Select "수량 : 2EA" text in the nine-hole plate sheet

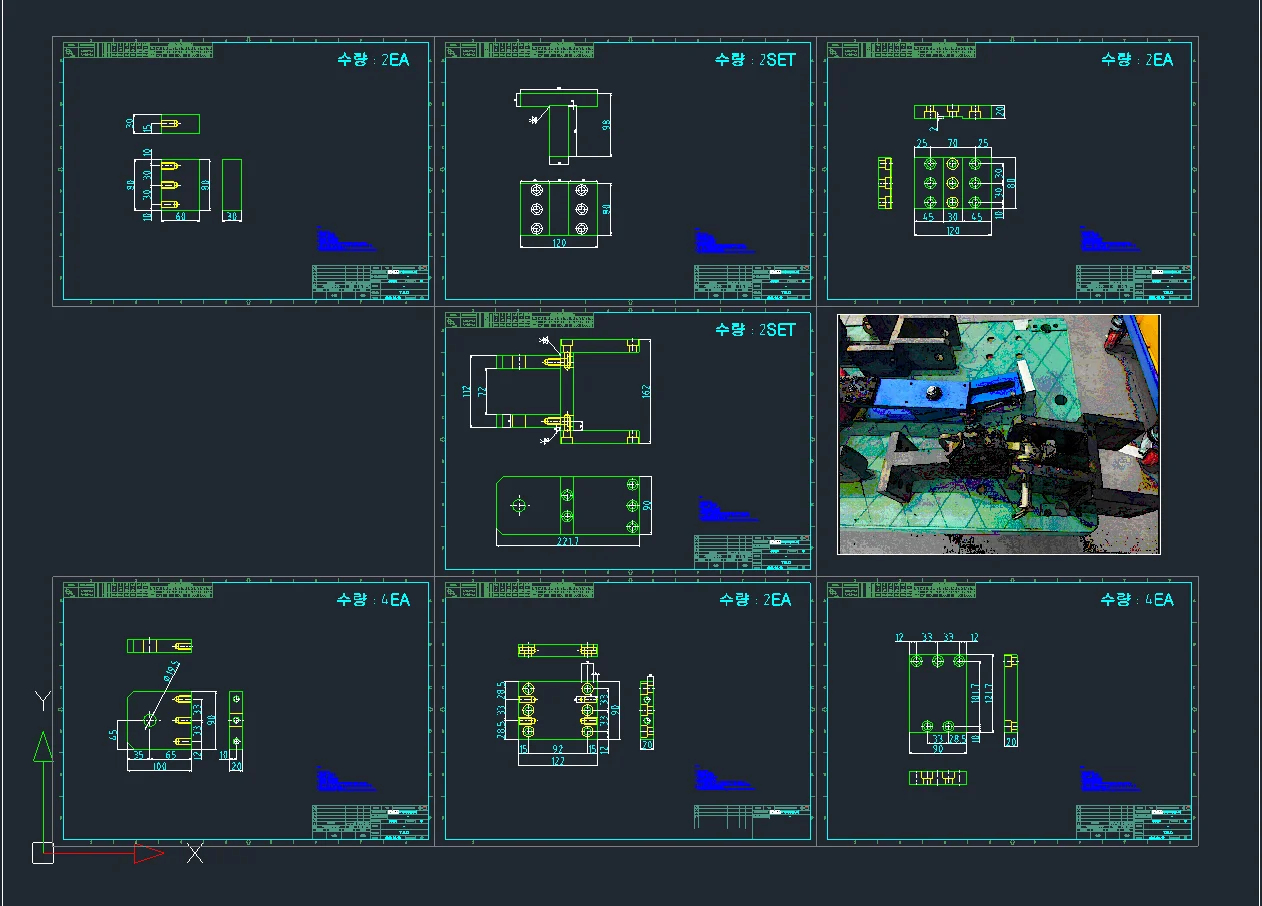(x=1137, y=60)
